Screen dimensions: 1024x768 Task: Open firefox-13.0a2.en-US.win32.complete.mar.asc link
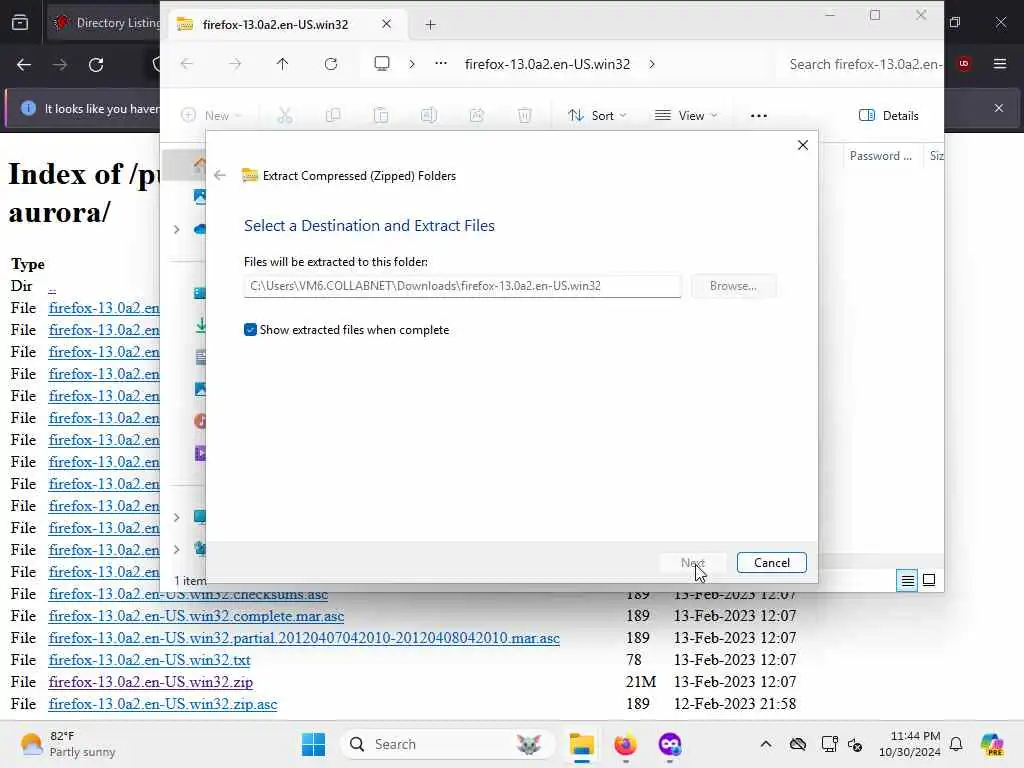tap(196, 616)
